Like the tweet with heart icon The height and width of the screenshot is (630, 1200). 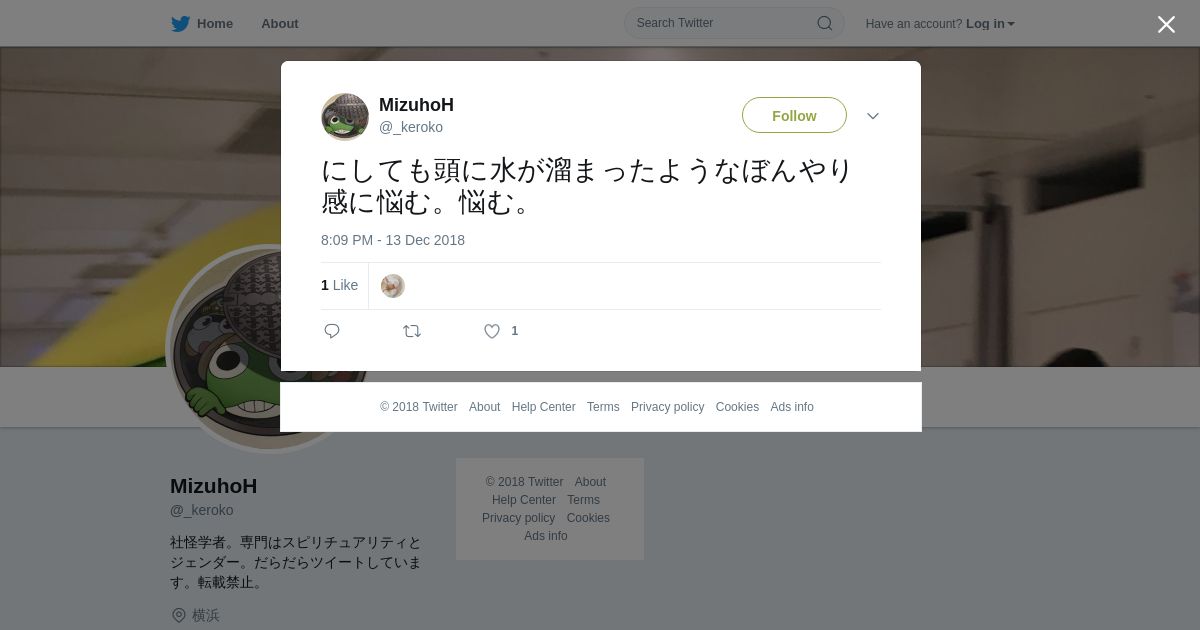(492, 331)
